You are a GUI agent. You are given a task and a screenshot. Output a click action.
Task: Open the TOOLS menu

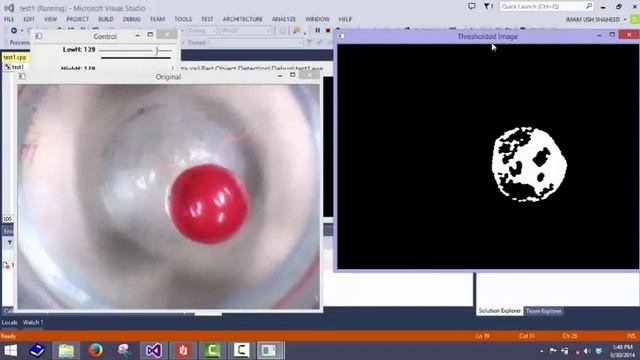coord(183,19)
